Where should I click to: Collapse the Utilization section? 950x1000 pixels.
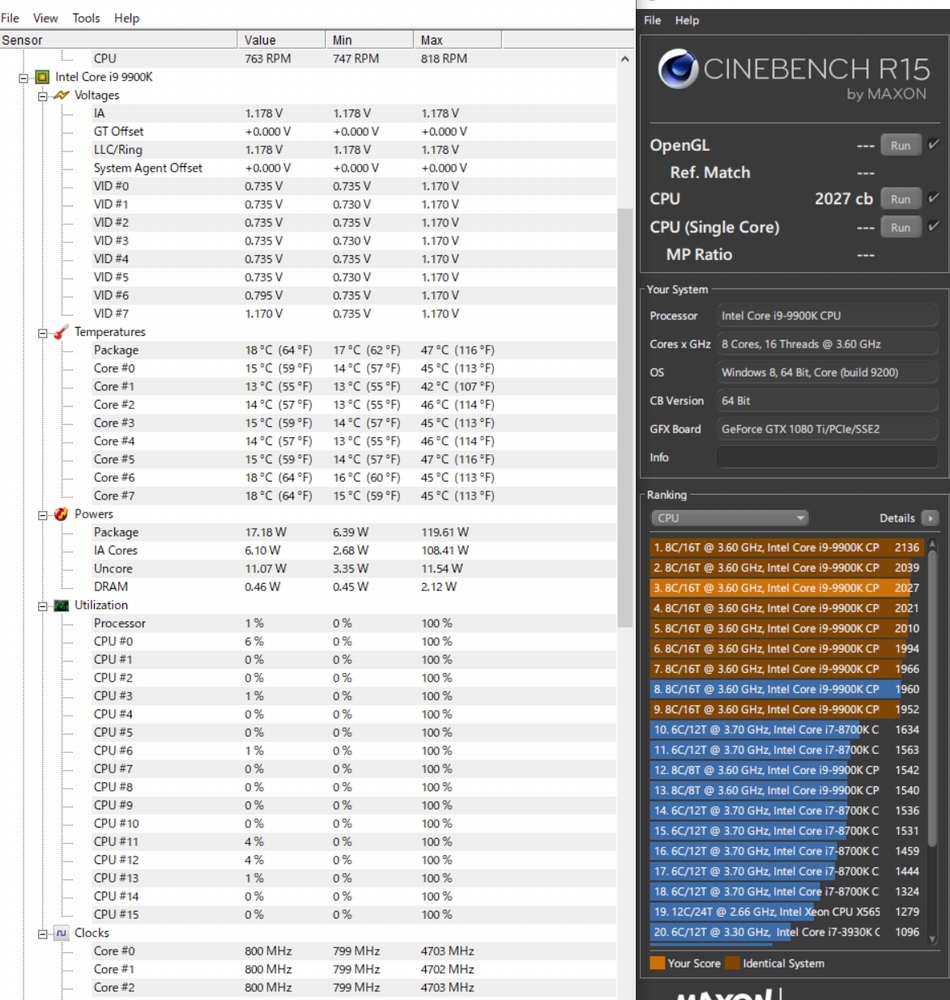(x=43, y=607)
